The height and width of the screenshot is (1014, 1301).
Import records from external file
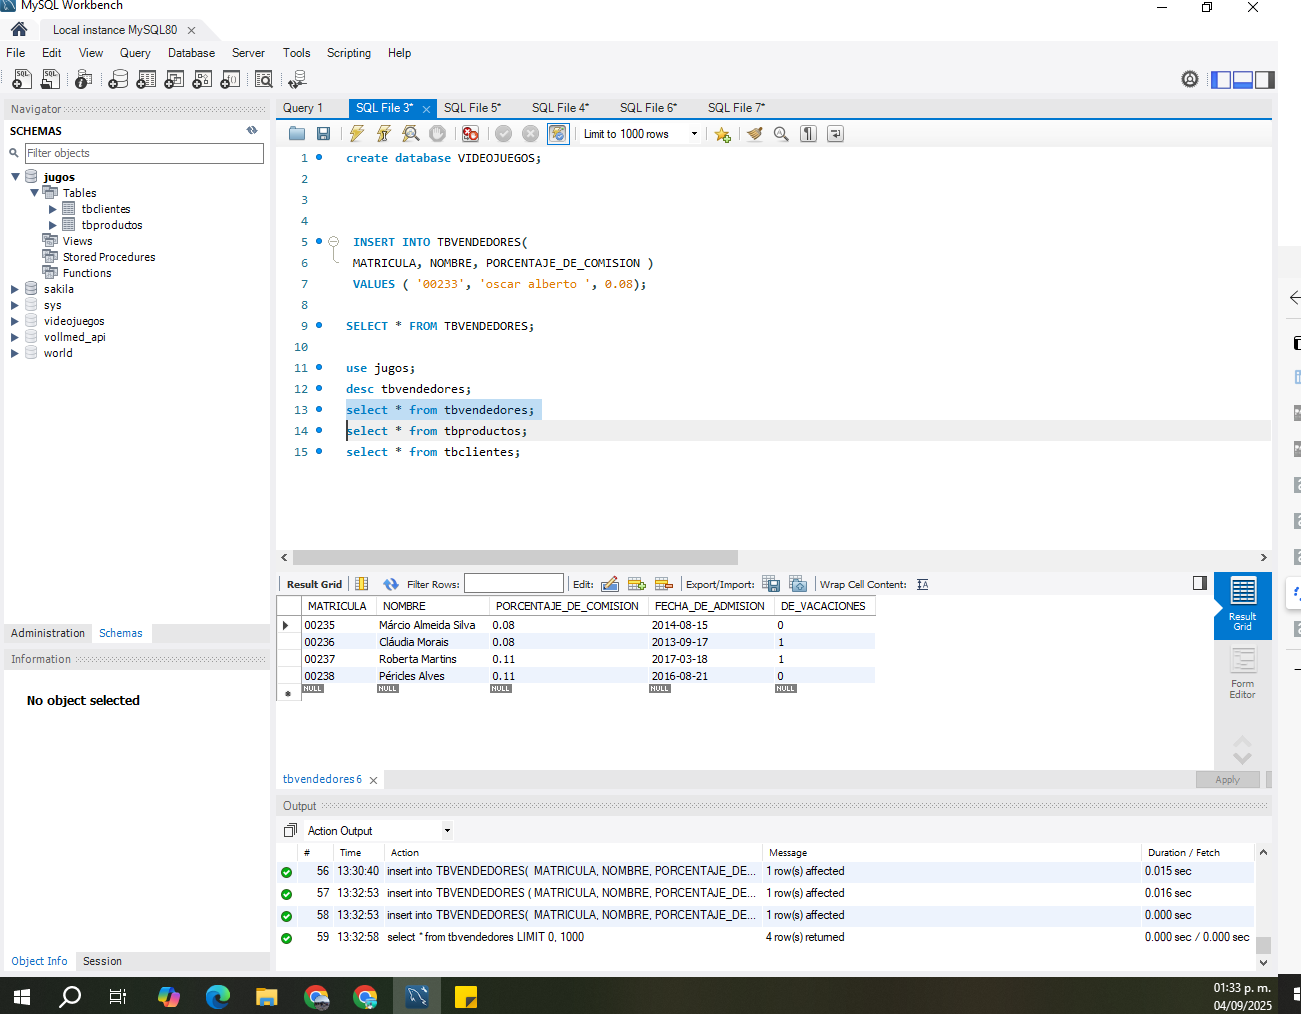point(798,584)
